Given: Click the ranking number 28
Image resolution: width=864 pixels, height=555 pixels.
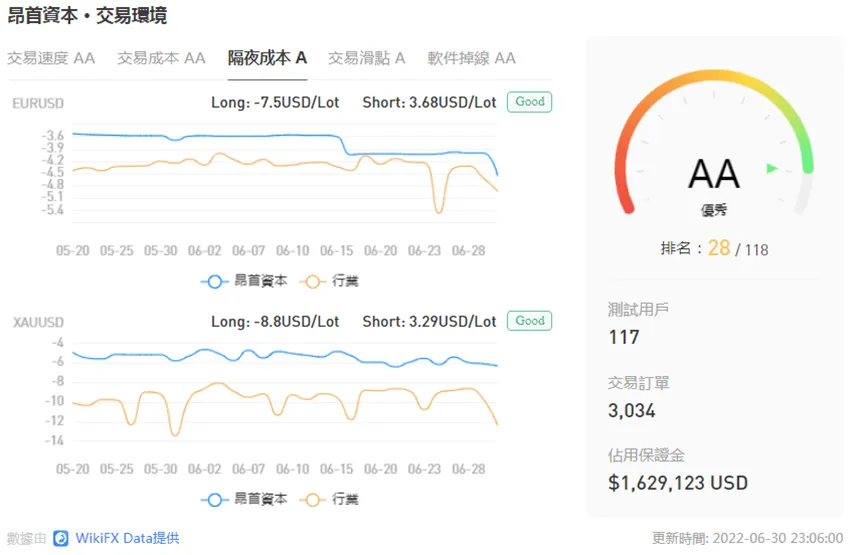Looking at the screenshot, I should pyautogui.click(x=719, y=249).
